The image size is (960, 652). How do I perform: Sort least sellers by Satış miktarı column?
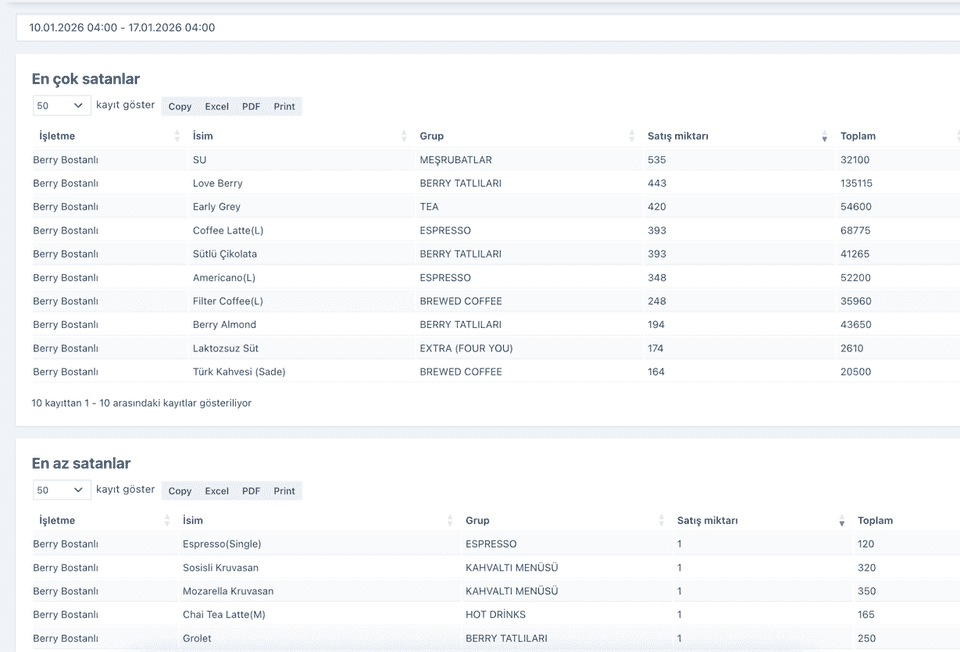tap(761, 520)
